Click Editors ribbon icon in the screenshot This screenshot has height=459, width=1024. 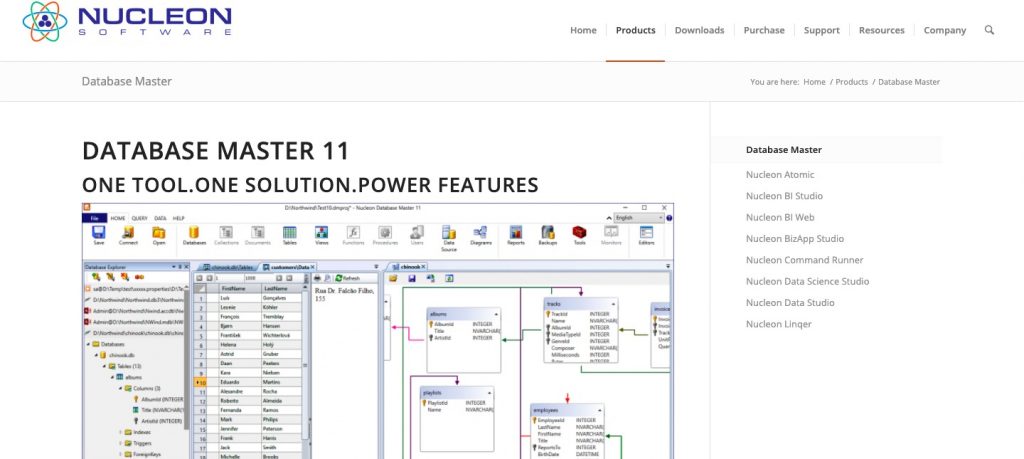[x=647, y=236]
